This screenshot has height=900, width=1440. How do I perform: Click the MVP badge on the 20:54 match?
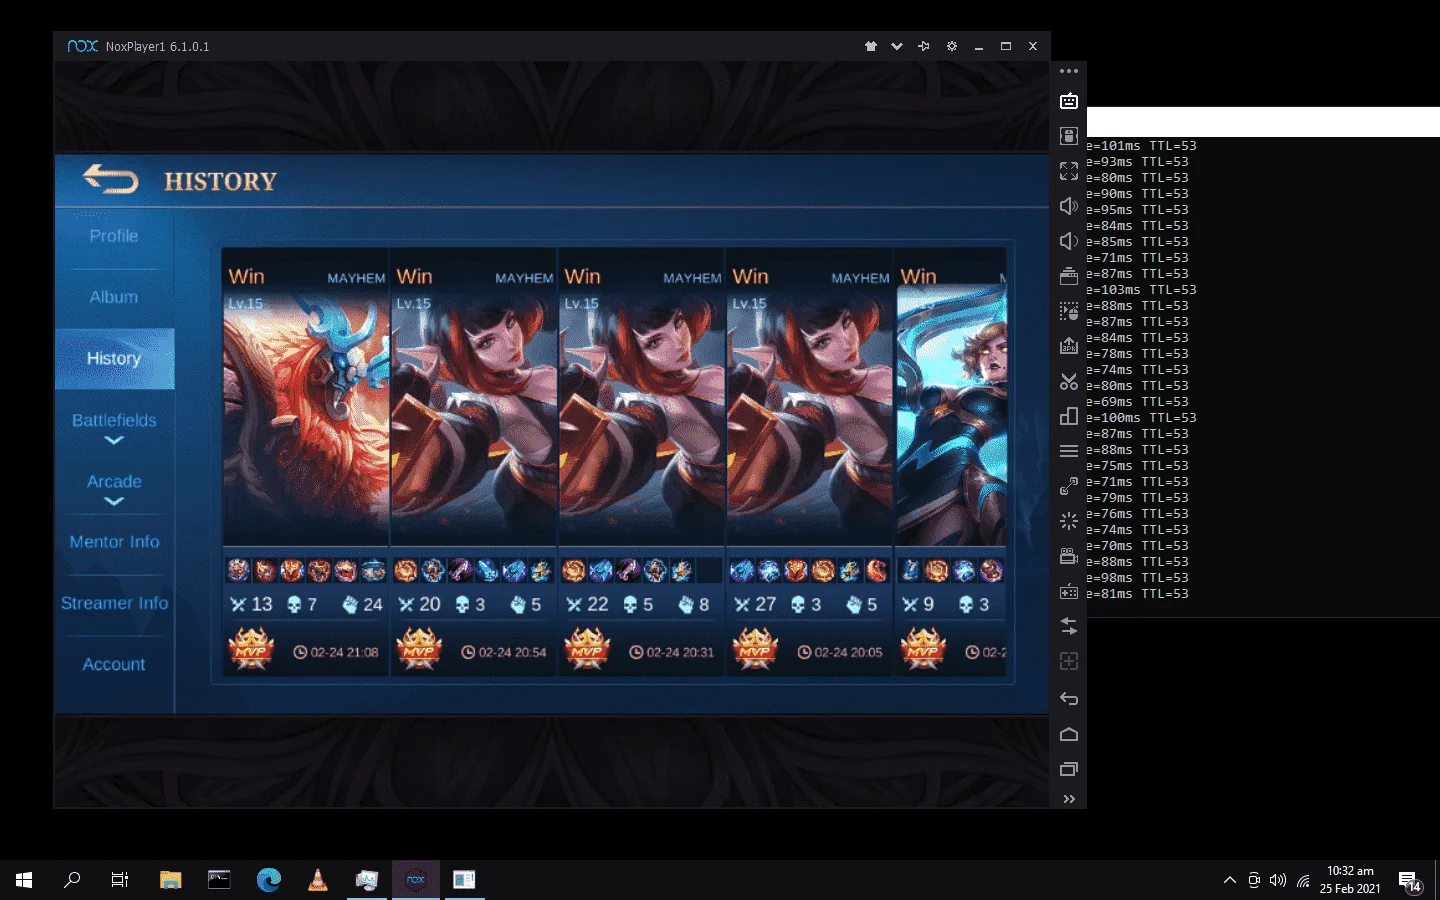419,648
